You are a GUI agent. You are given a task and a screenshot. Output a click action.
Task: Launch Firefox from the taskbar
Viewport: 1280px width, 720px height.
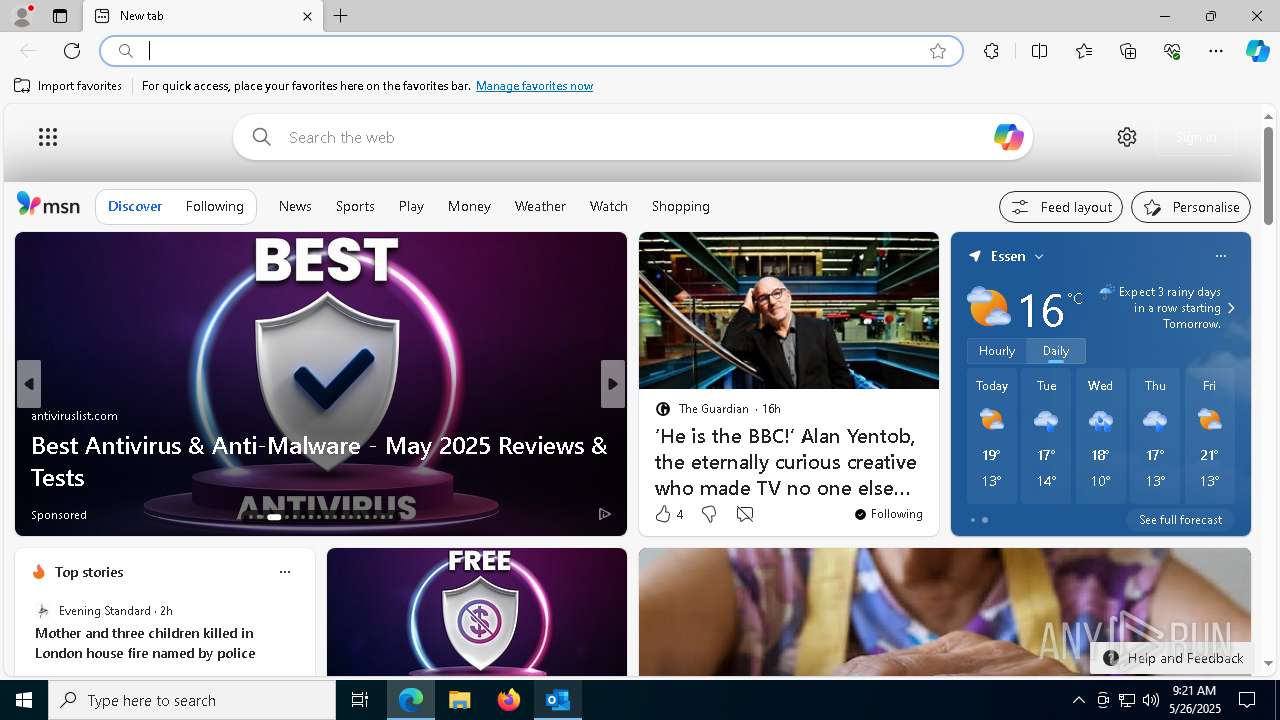[508, 700]
